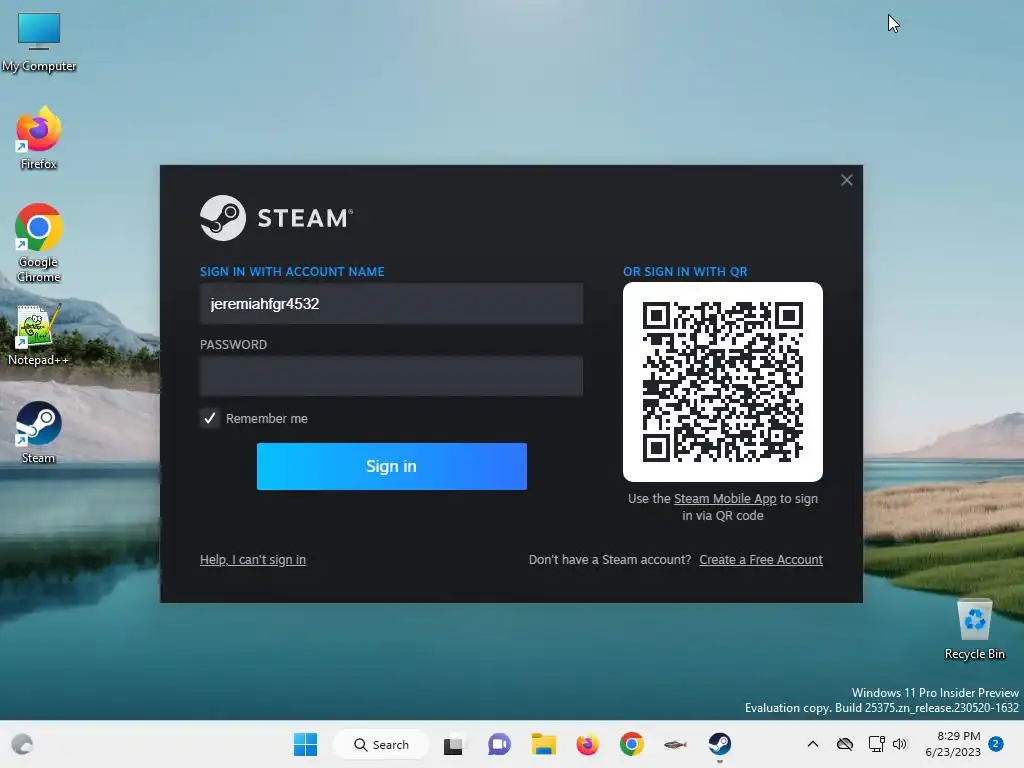Click the Sign in button
1024x768 pixels.
[392, 466]
